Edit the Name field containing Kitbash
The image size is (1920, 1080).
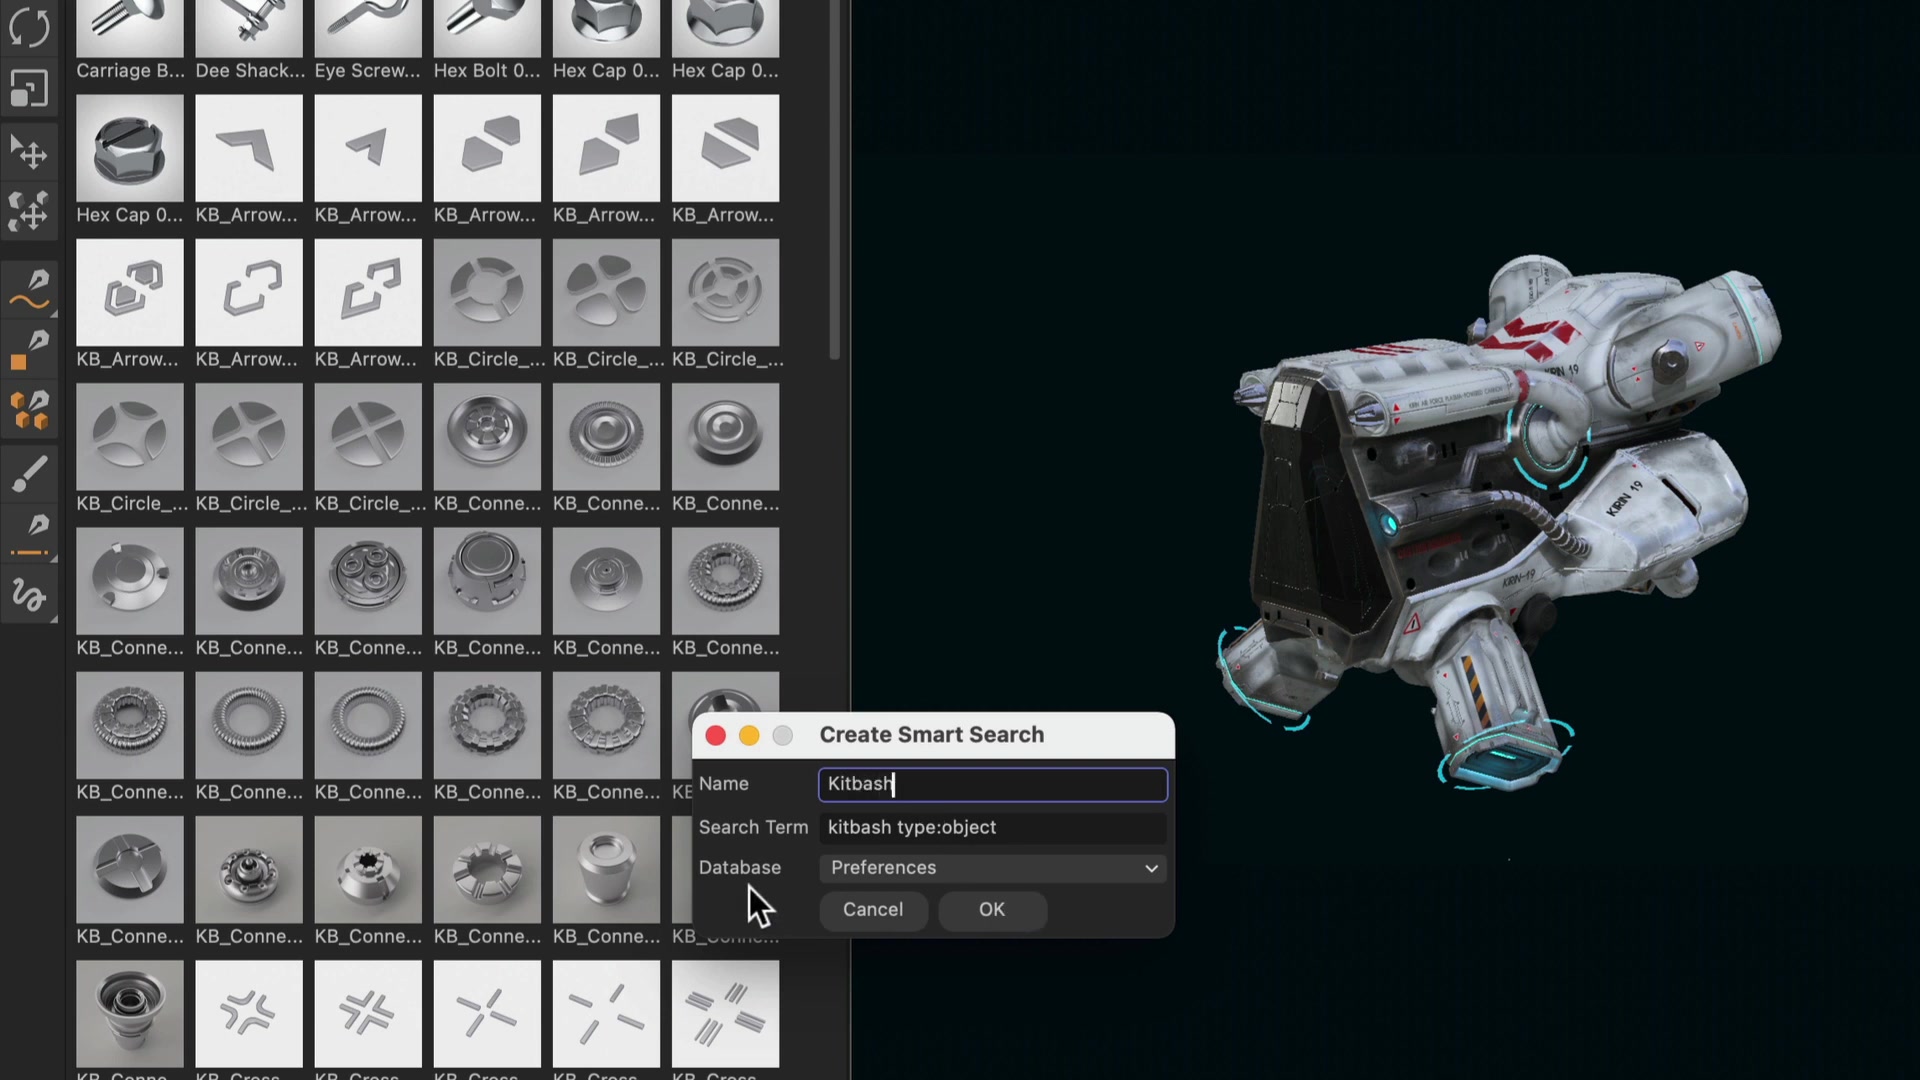coord(991,784)
